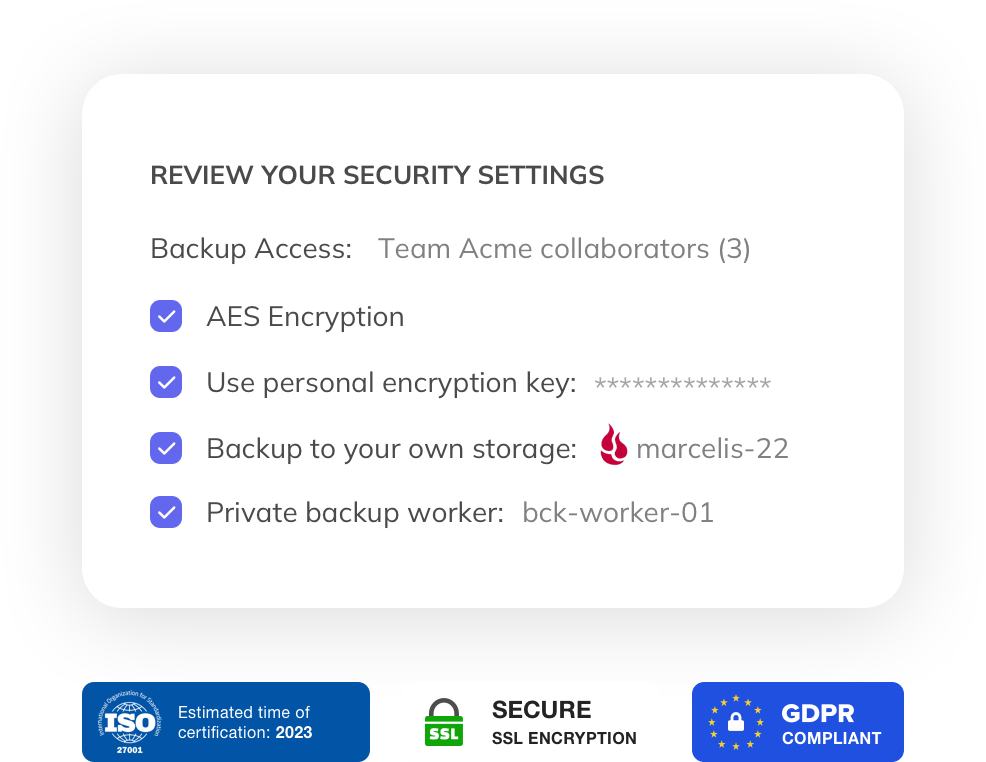The width and height of the screenshot is (986, 762).
Task: Choose the bck-worker-01 backup worker
Action: (618, 513)
